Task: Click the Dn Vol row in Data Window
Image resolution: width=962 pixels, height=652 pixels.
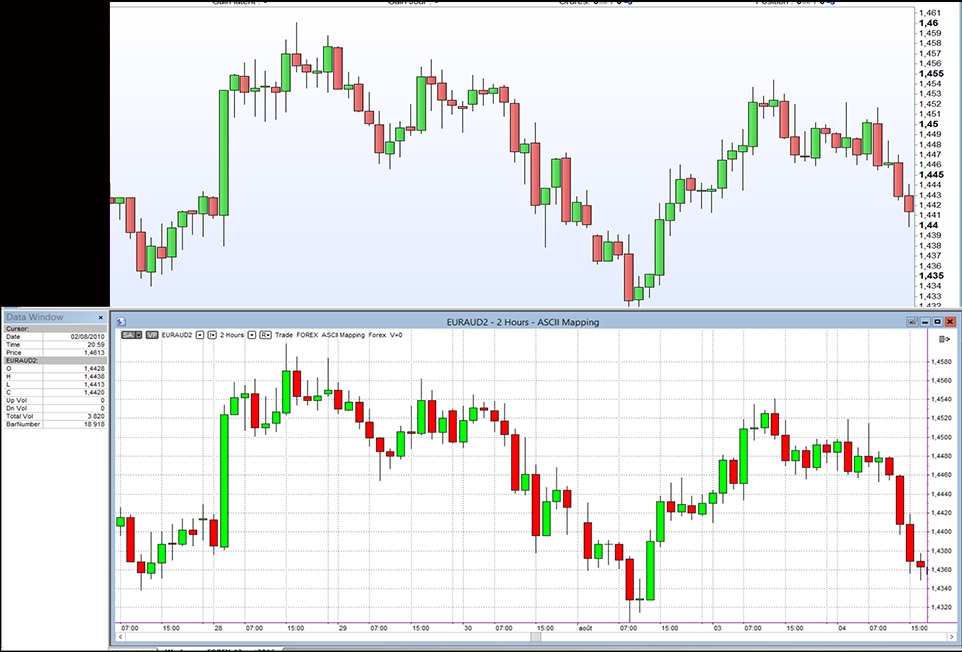Action: click(x=55, y=408)
